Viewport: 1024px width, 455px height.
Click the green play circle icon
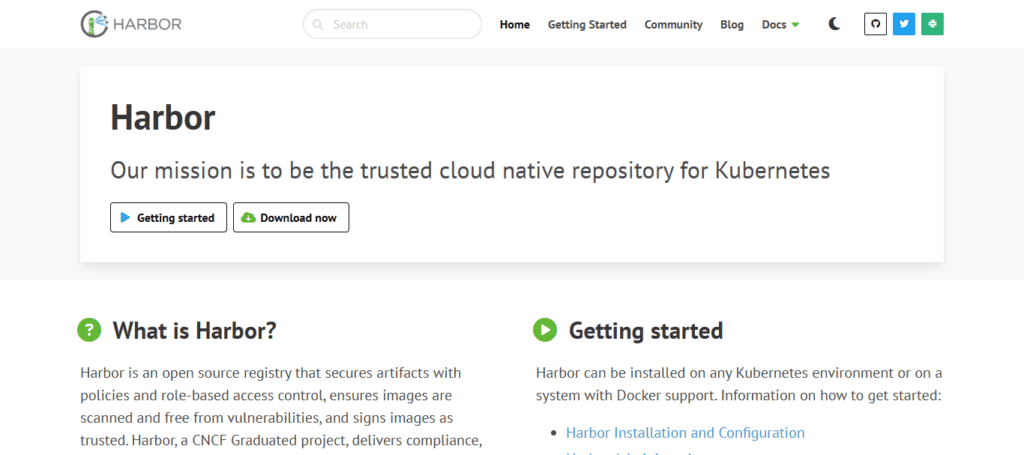pyautogui.click(x=545, y=330)
